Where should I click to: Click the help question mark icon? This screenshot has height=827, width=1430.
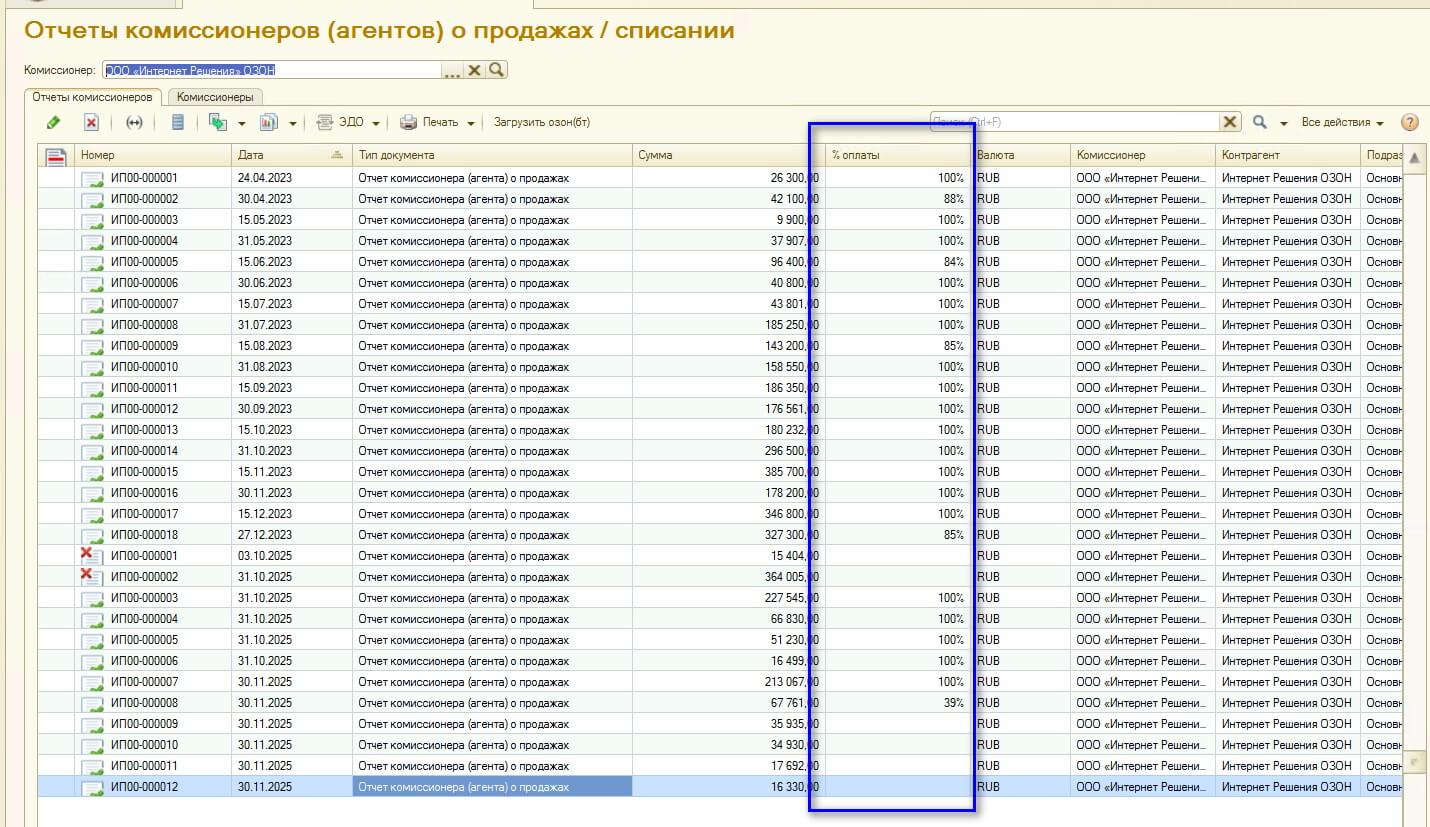click(1409, 122)
